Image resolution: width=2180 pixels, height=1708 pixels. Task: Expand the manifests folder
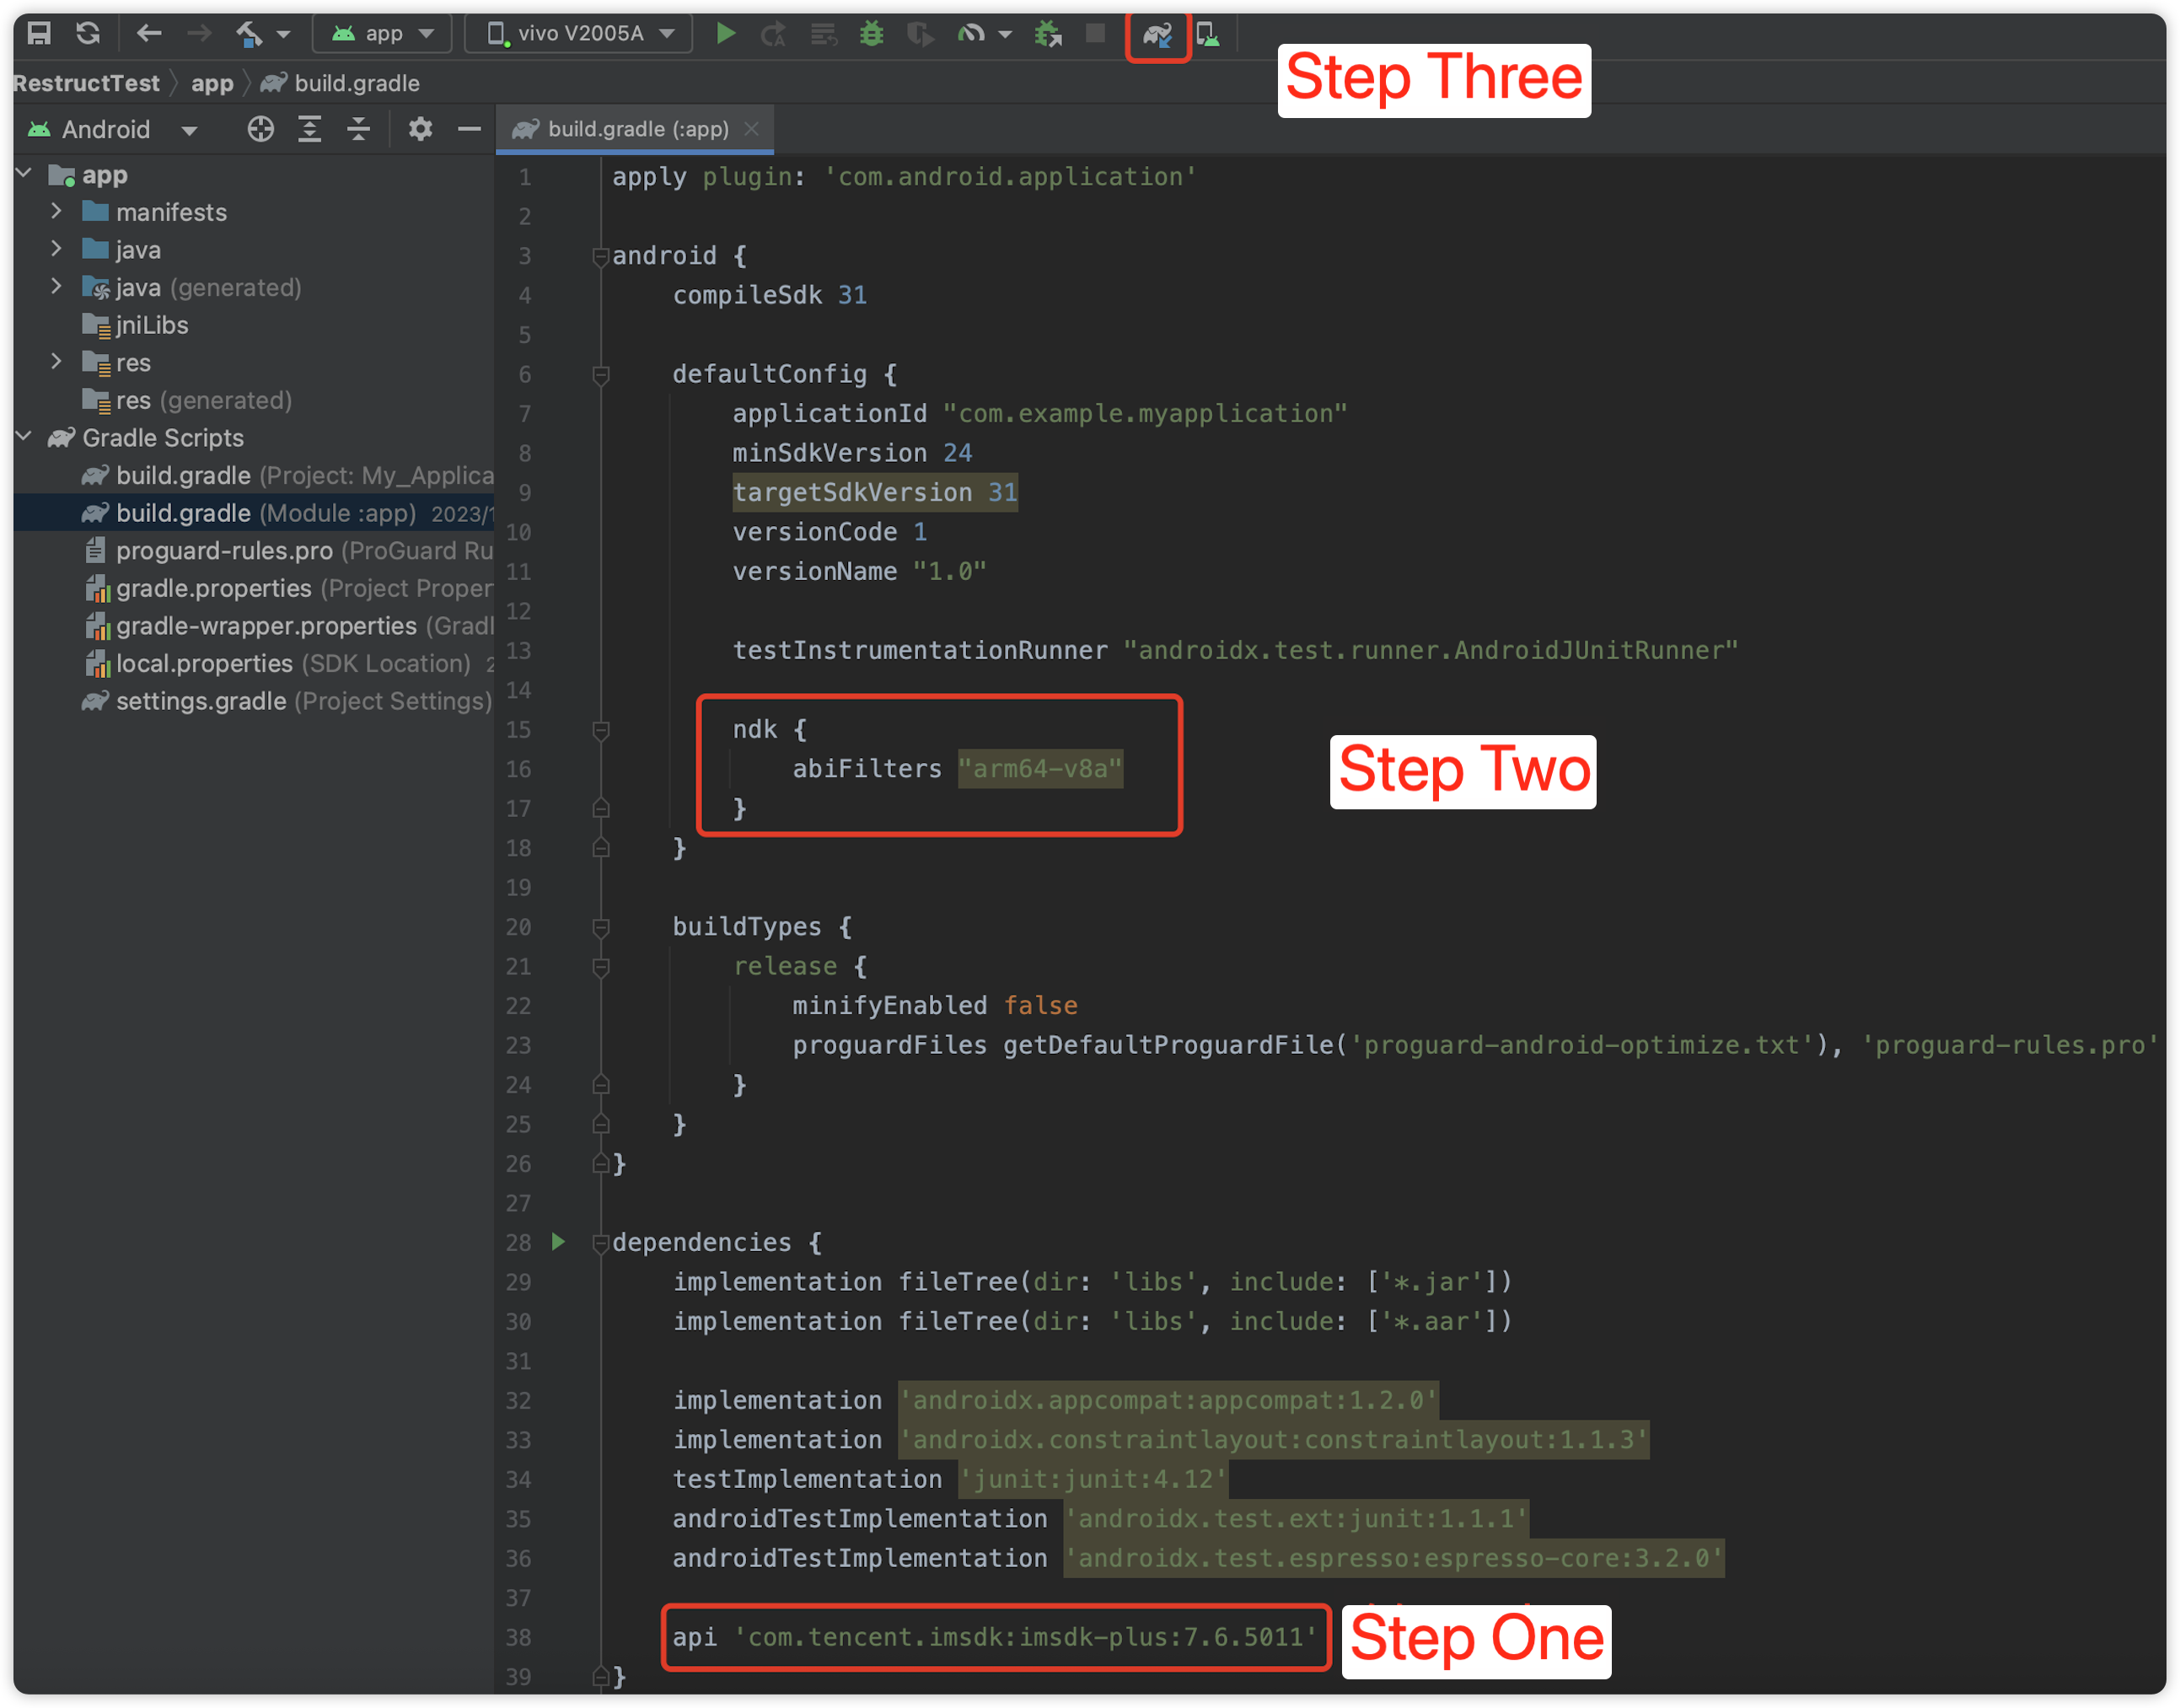(x=56, y=212)
